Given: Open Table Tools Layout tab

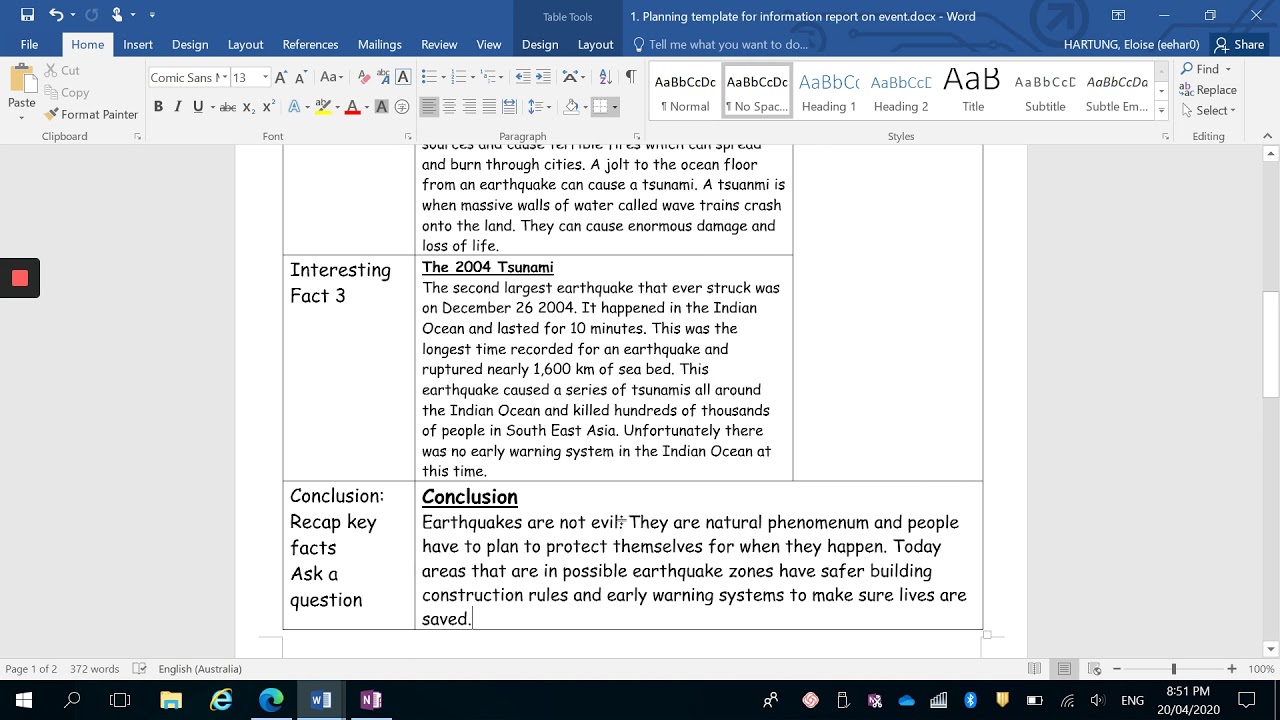Looking at the screenshot, I should click(595, 44).
